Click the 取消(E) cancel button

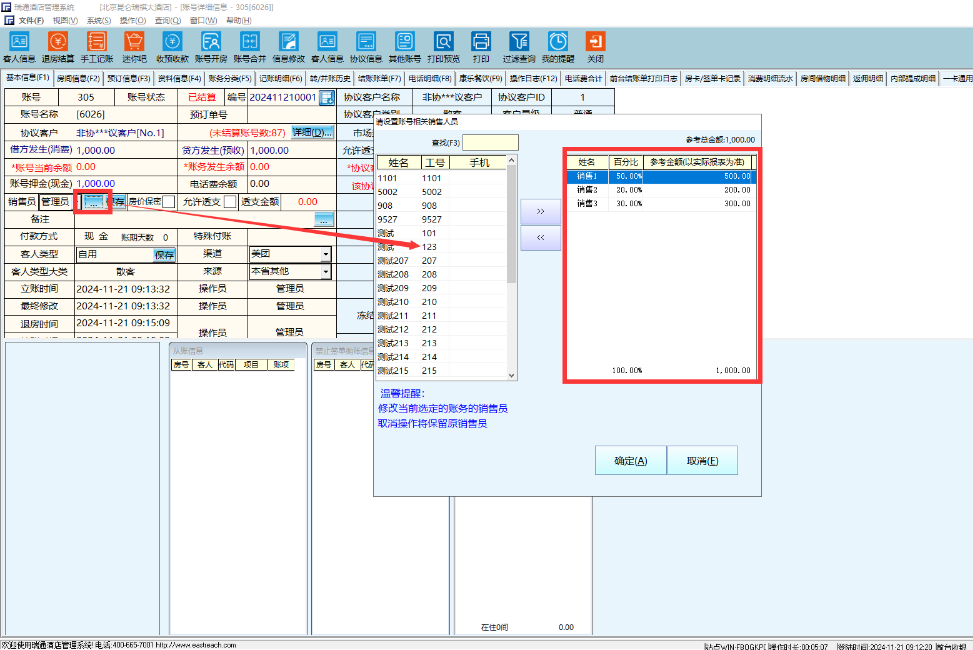click(x=702, y=461)
